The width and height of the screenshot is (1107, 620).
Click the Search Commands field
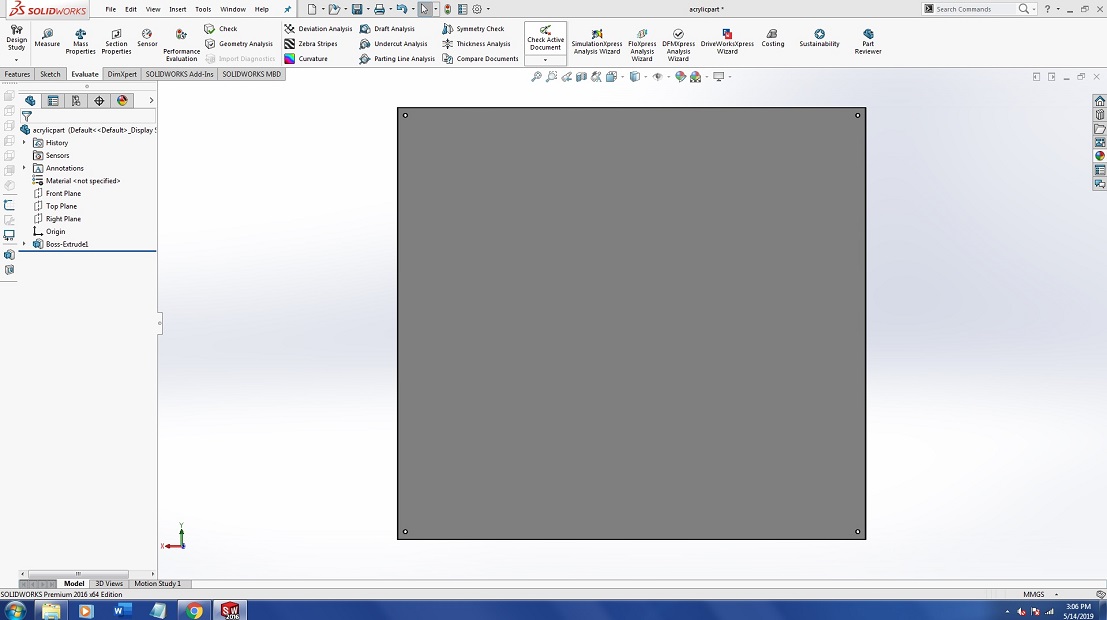[976, 9]
